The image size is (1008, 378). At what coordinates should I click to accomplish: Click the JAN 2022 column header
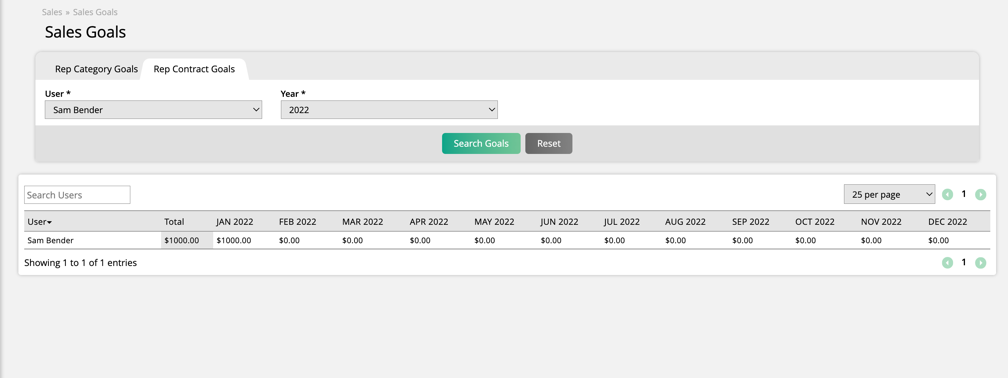(235, 222)
